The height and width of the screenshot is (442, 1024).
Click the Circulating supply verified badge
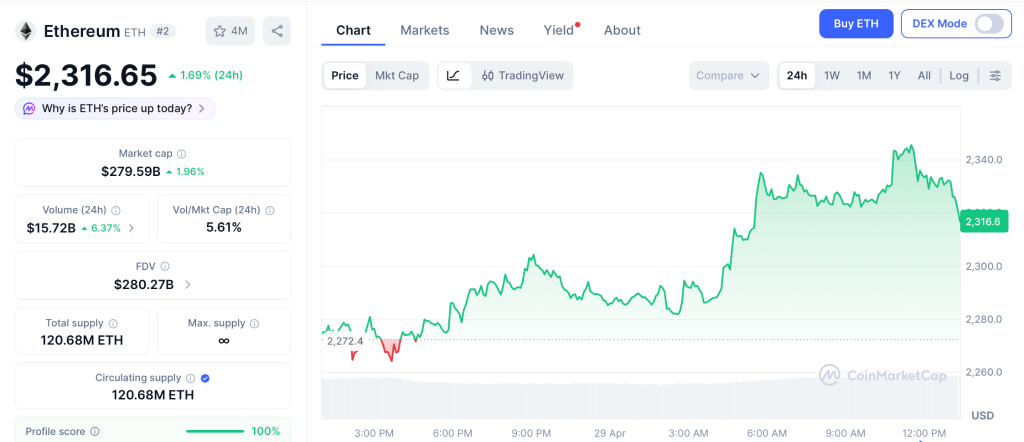coord(205,378)
